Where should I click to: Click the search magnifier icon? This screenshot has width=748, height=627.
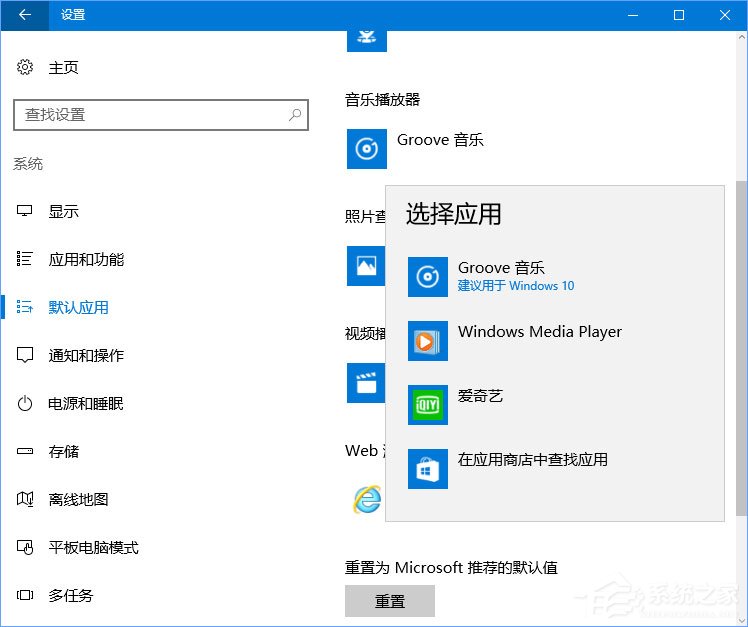tap(295, 115)
